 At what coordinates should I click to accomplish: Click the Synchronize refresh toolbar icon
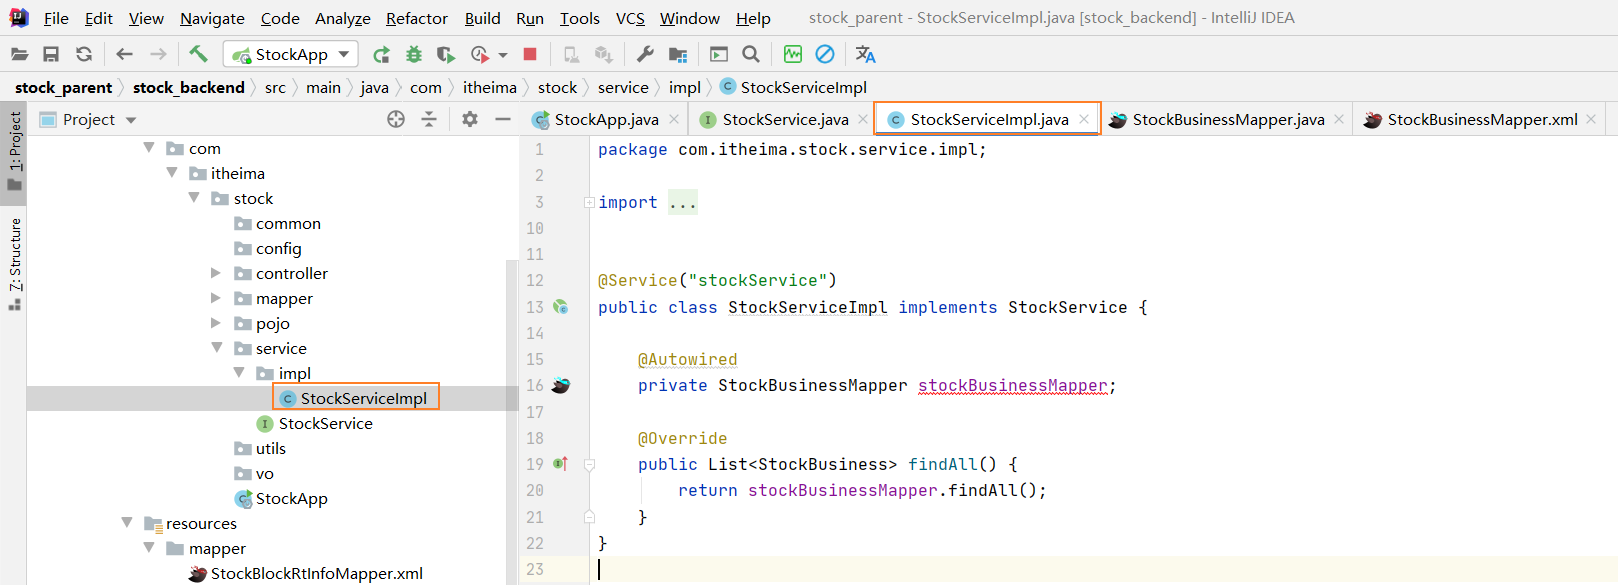tap(84, 54)
